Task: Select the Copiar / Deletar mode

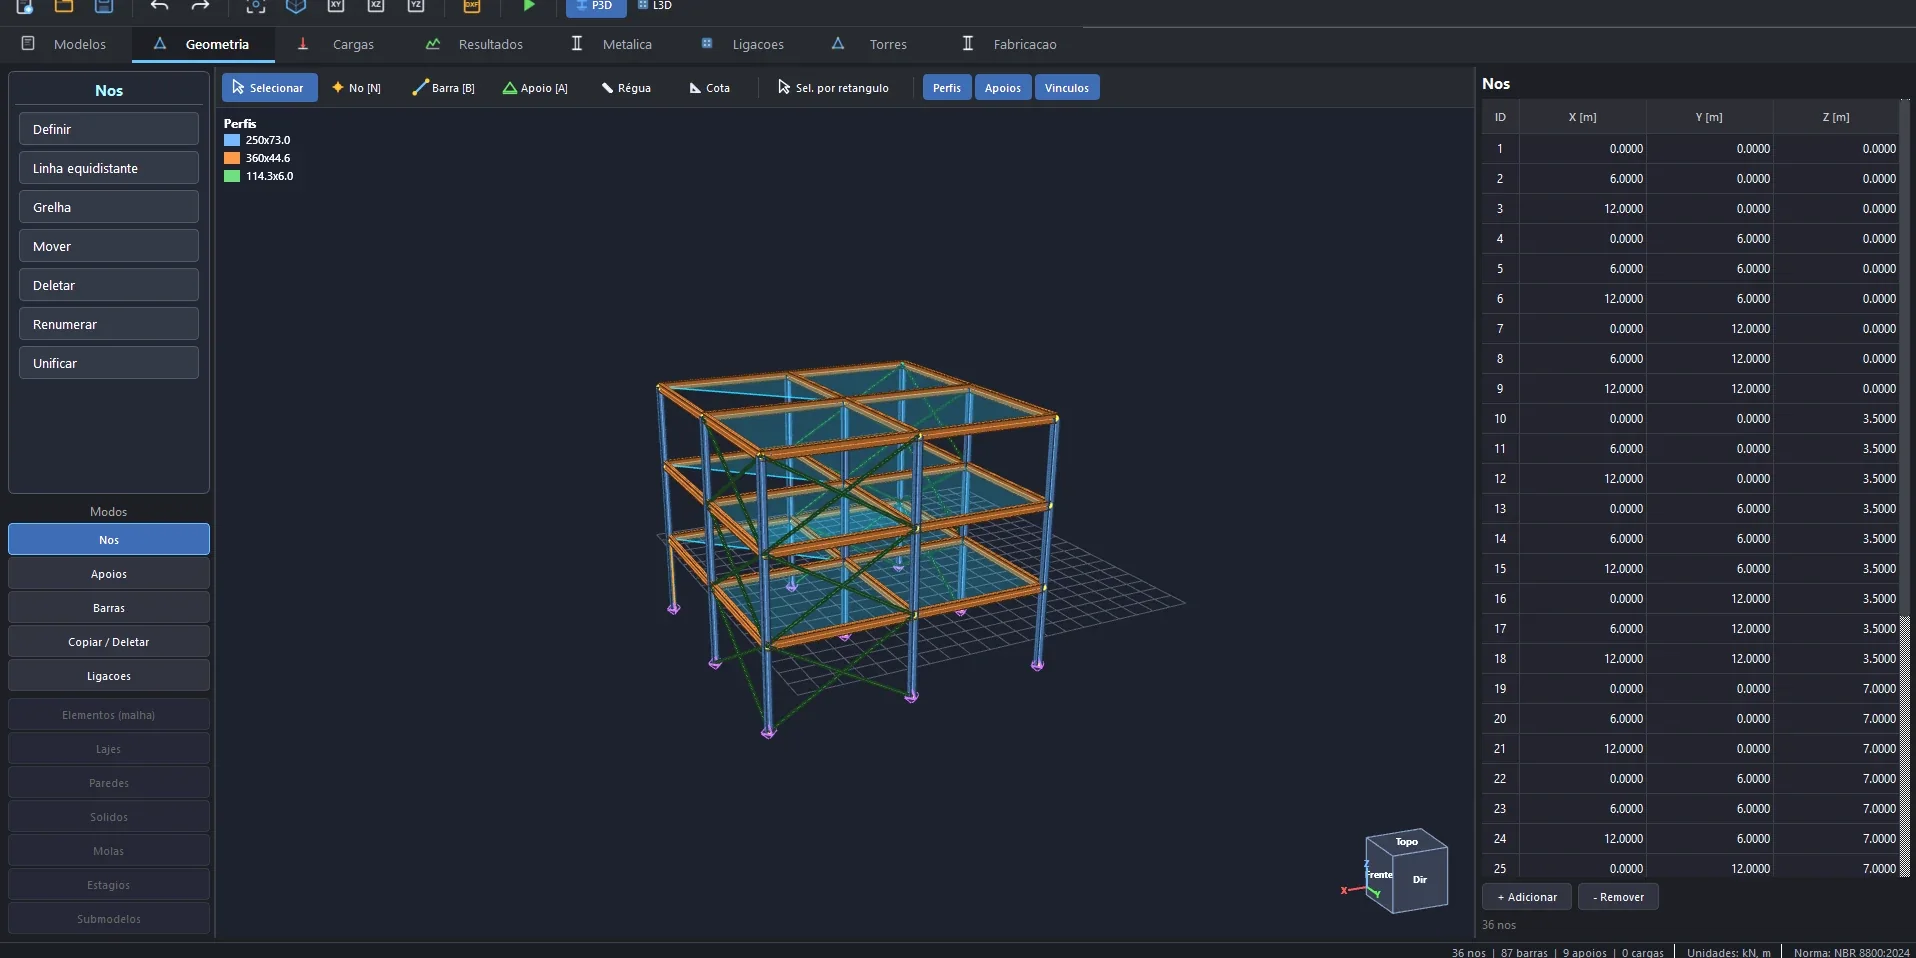Action: [109, 641]
